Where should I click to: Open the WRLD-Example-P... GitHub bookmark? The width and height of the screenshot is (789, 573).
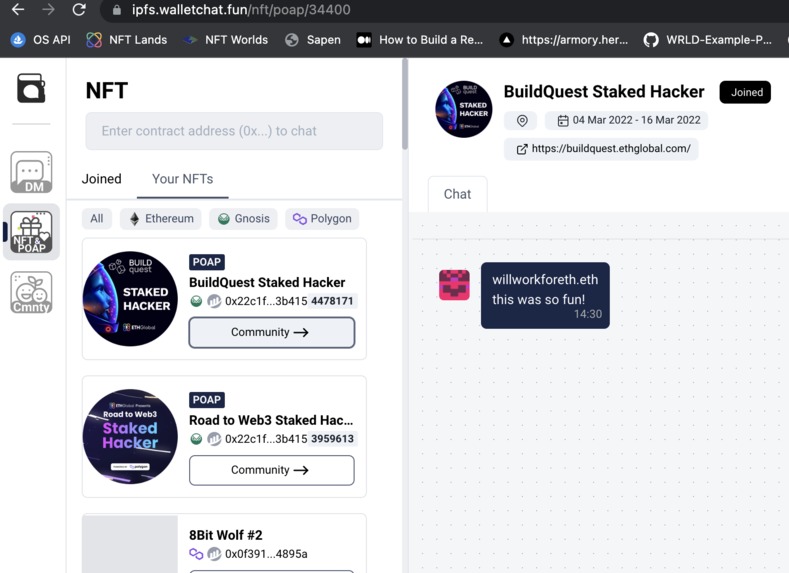click(x=707, y=40)
